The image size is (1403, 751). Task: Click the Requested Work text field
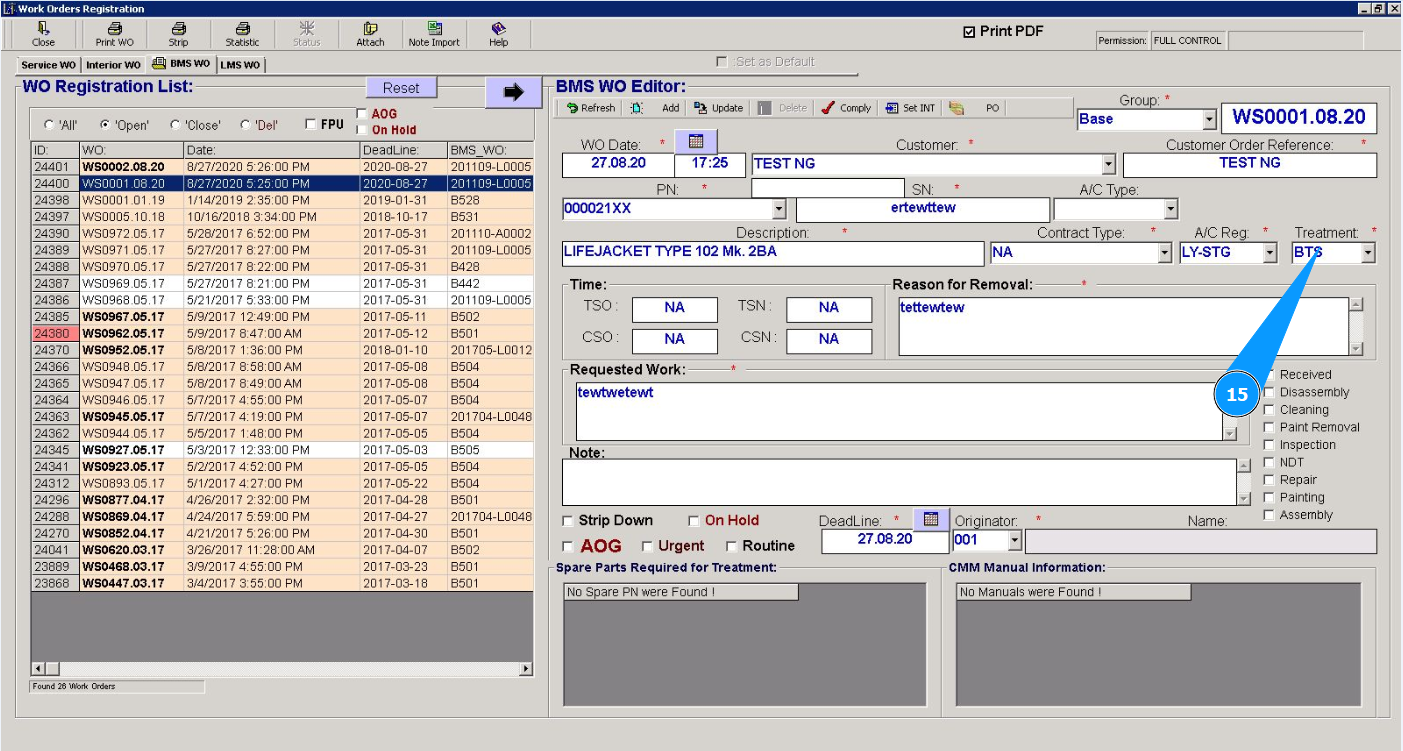pyautogui.click(x=898, y=410)
